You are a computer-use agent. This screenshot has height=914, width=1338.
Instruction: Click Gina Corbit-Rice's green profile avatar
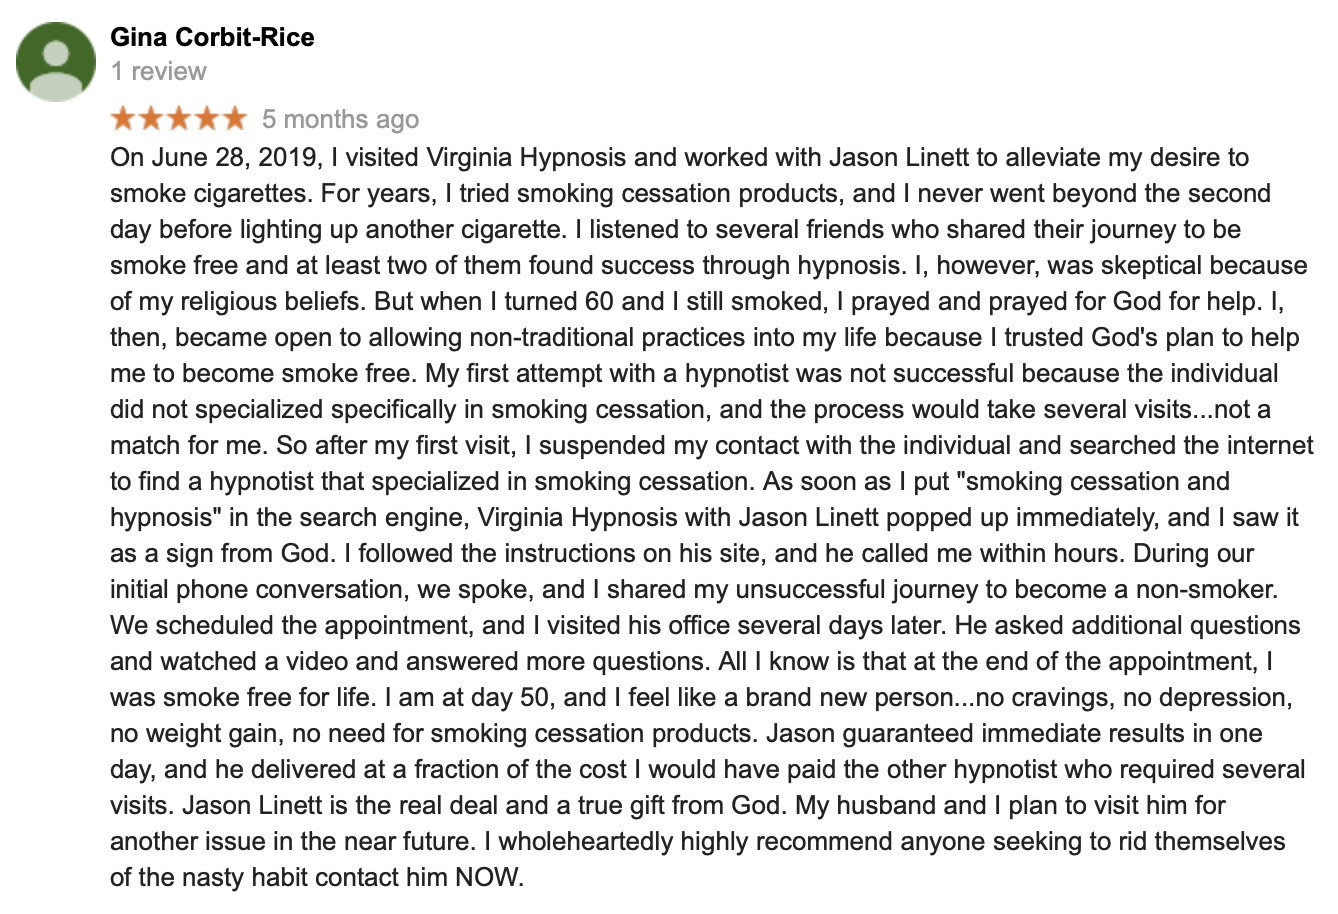(x=56, y=61)
